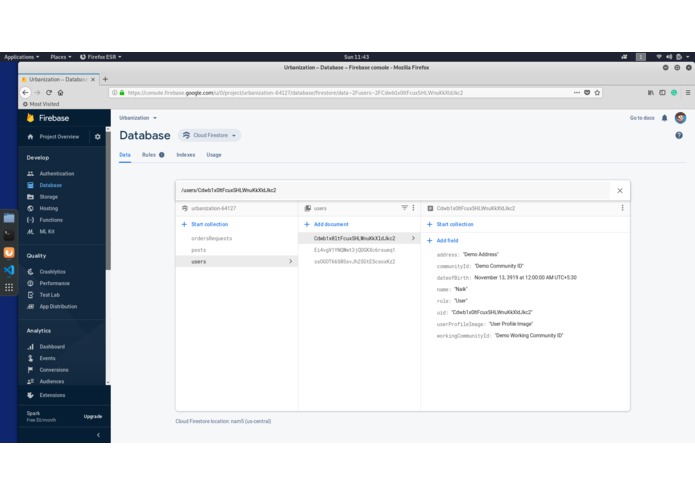Open the Go to docs link
The width and height of the screenshot is (695, 494).
[x=642, y=118]
